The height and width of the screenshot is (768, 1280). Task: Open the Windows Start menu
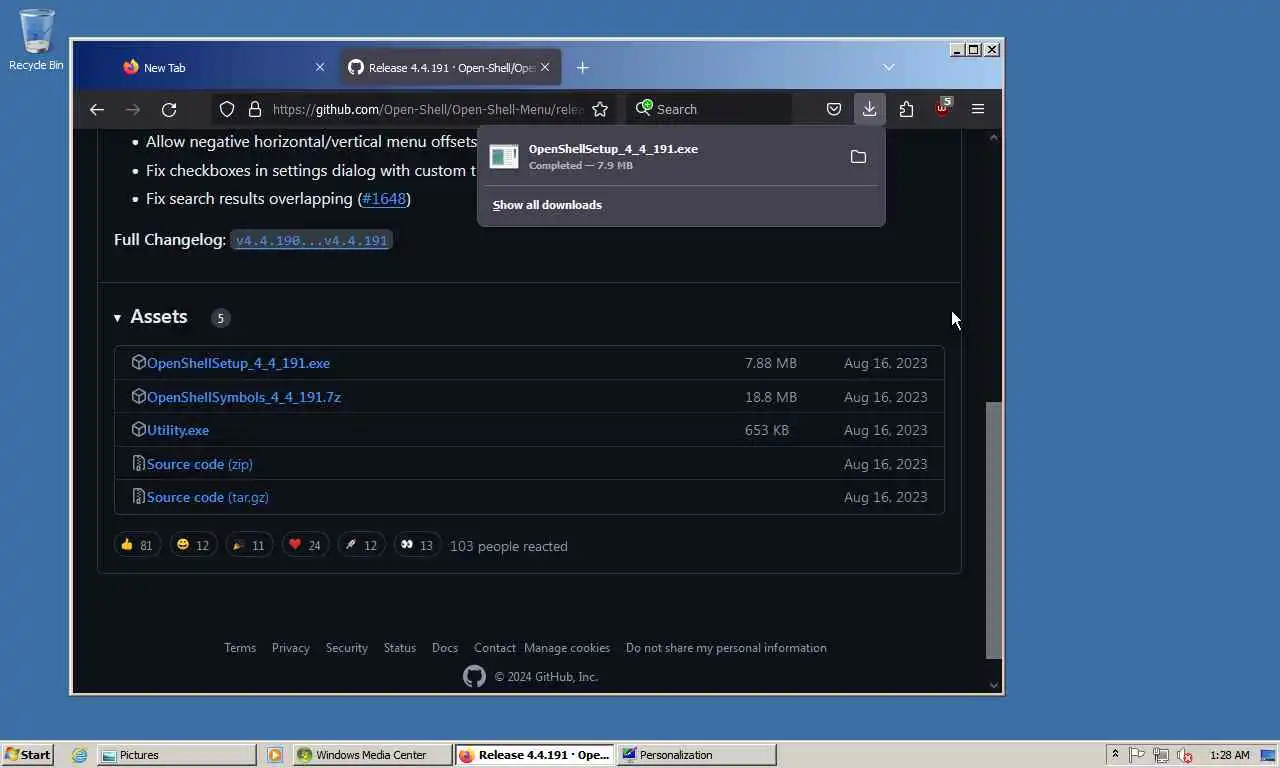click(x=27, y=755)
